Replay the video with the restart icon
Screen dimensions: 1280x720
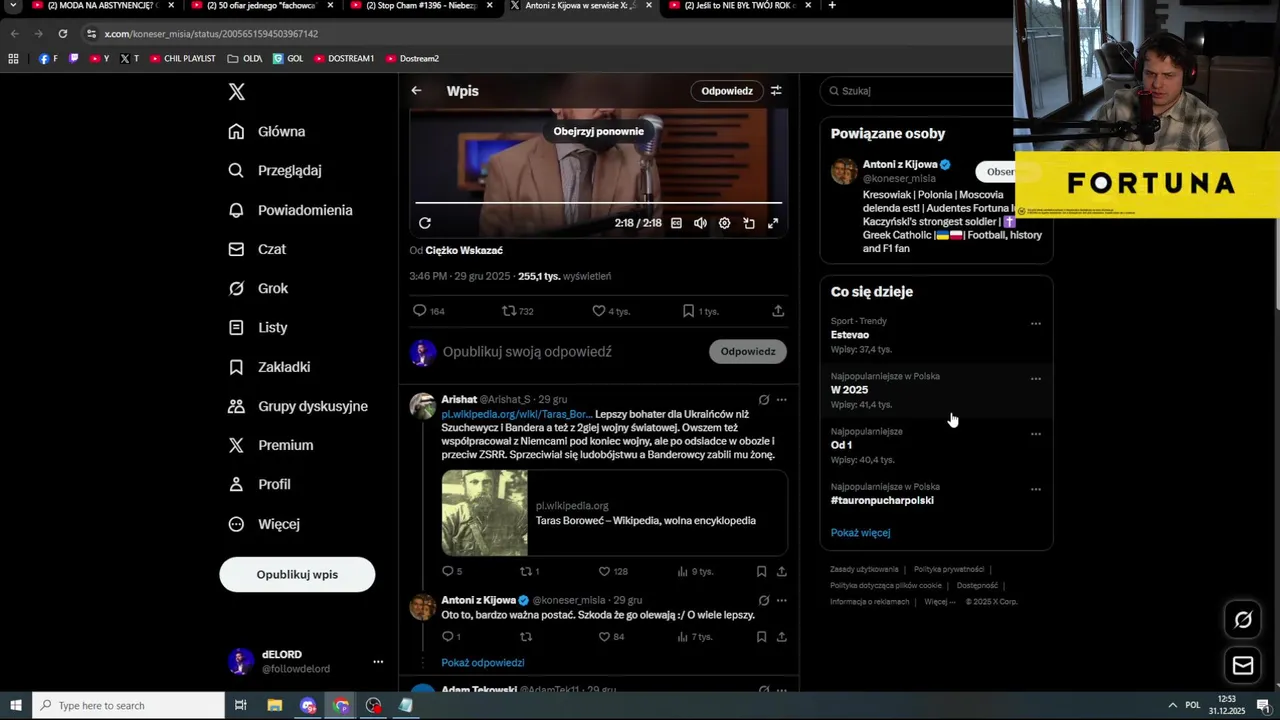[x=425, y=223]
